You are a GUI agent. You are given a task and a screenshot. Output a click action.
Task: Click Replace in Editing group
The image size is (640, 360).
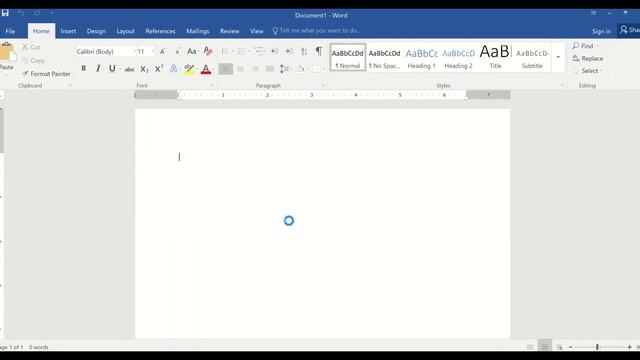click(x=588, y=58)
